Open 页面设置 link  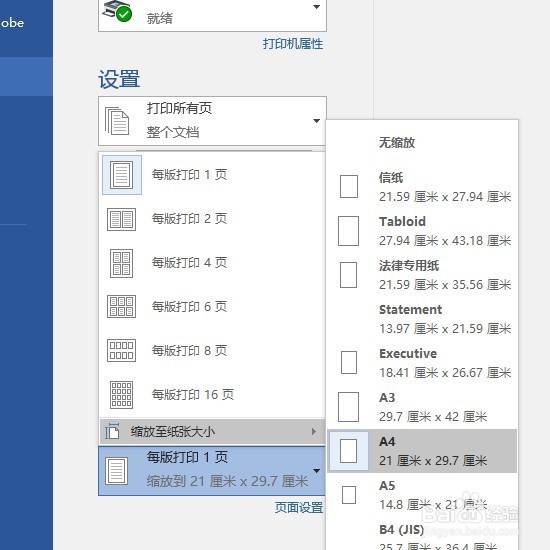tap(299, 508)
